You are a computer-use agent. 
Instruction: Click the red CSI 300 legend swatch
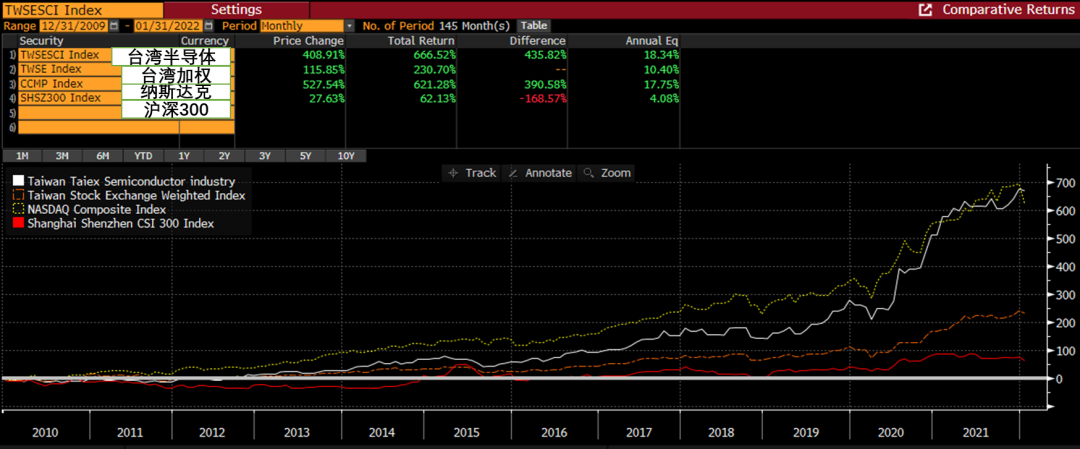[19, 223]
